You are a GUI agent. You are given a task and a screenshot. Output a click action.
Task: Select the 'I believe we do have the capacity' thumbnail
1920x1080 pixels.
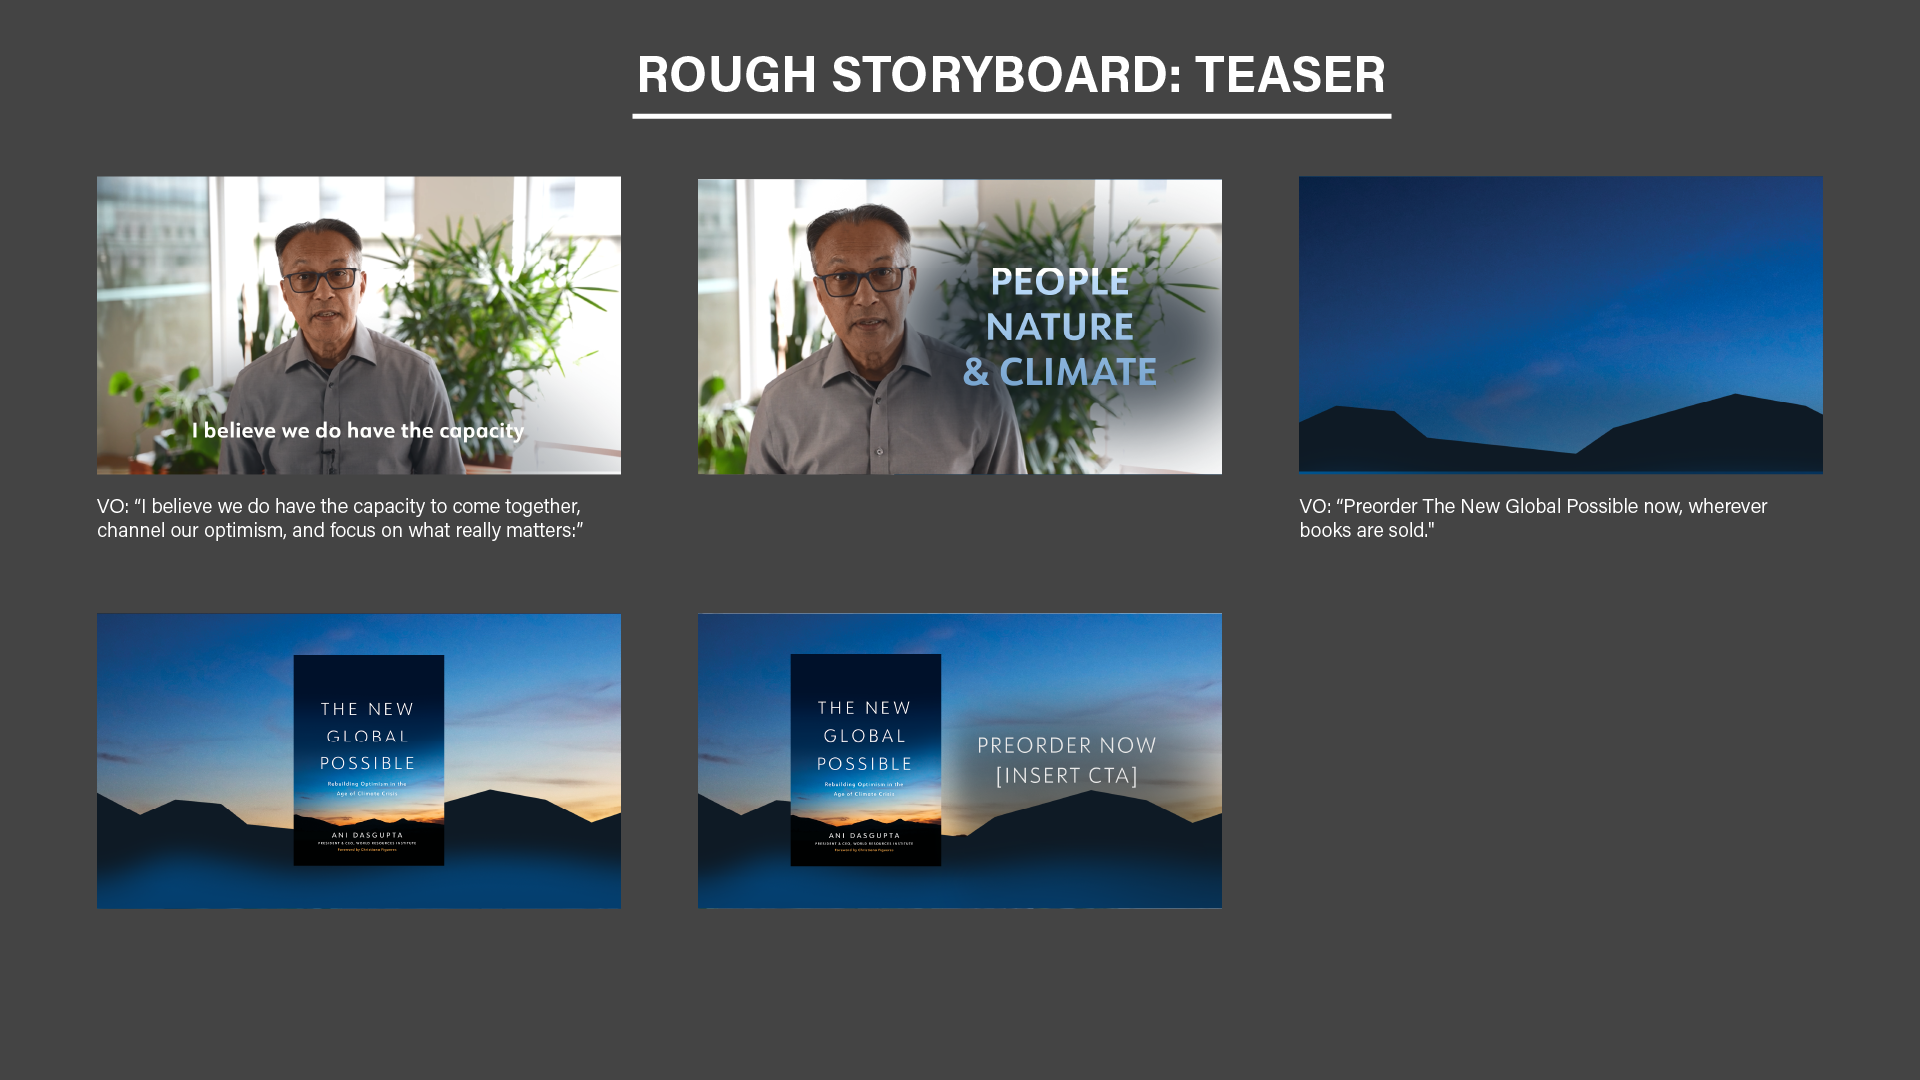click(359, 325)
